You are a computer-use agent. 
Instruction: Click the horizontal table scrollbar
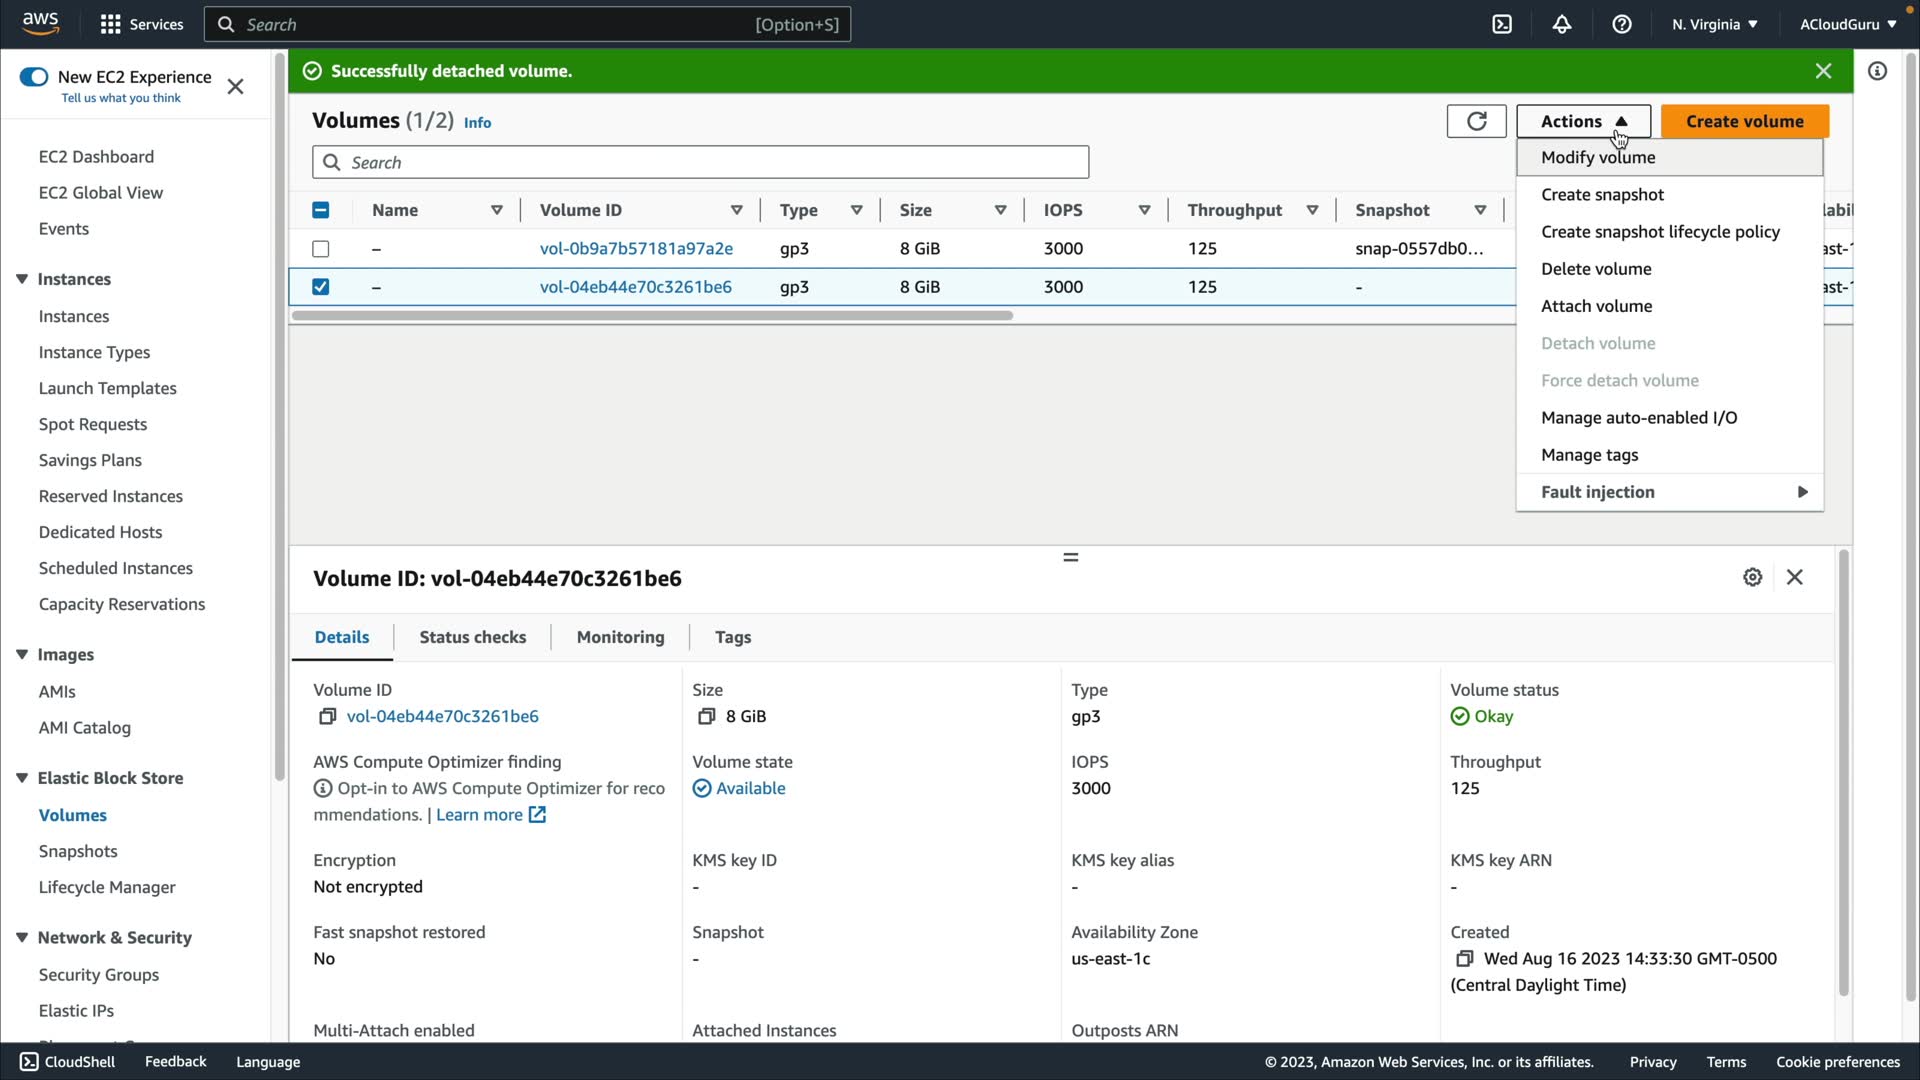[652, 315]
